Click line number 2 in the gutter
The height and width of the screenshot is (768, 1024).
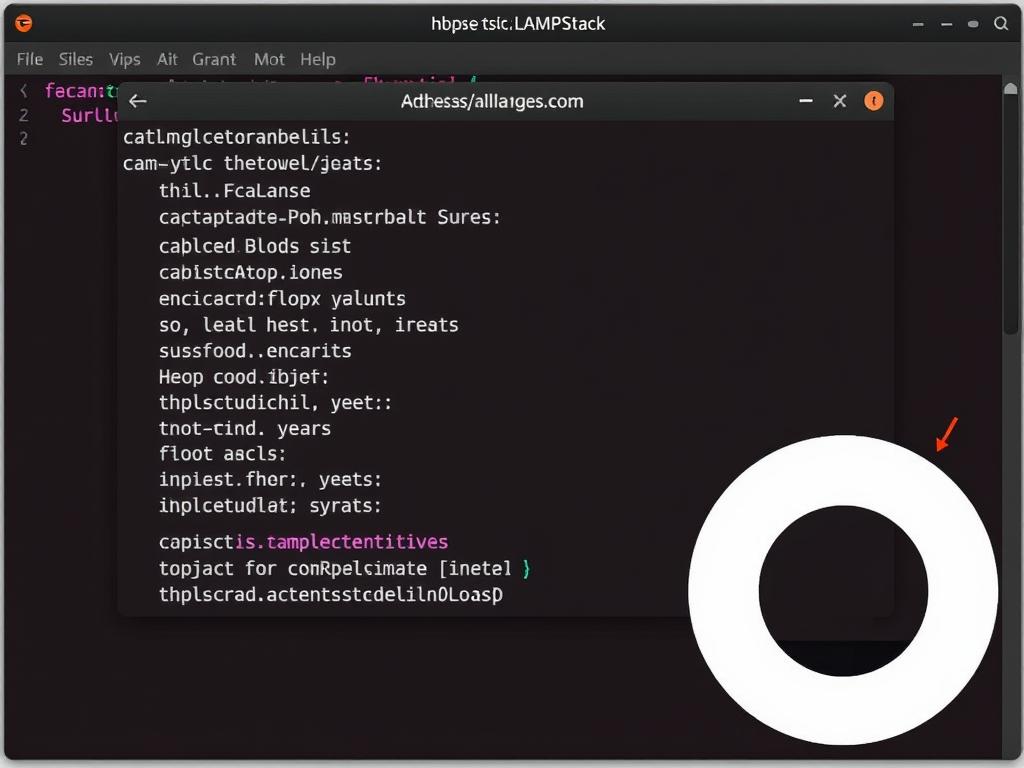22,115
